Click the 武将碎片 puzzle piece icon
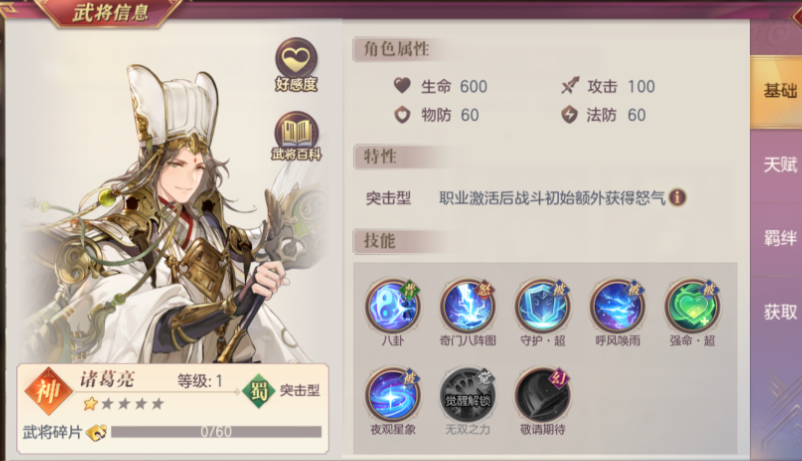This screenshot has height=461, width=802. [96, 433]
